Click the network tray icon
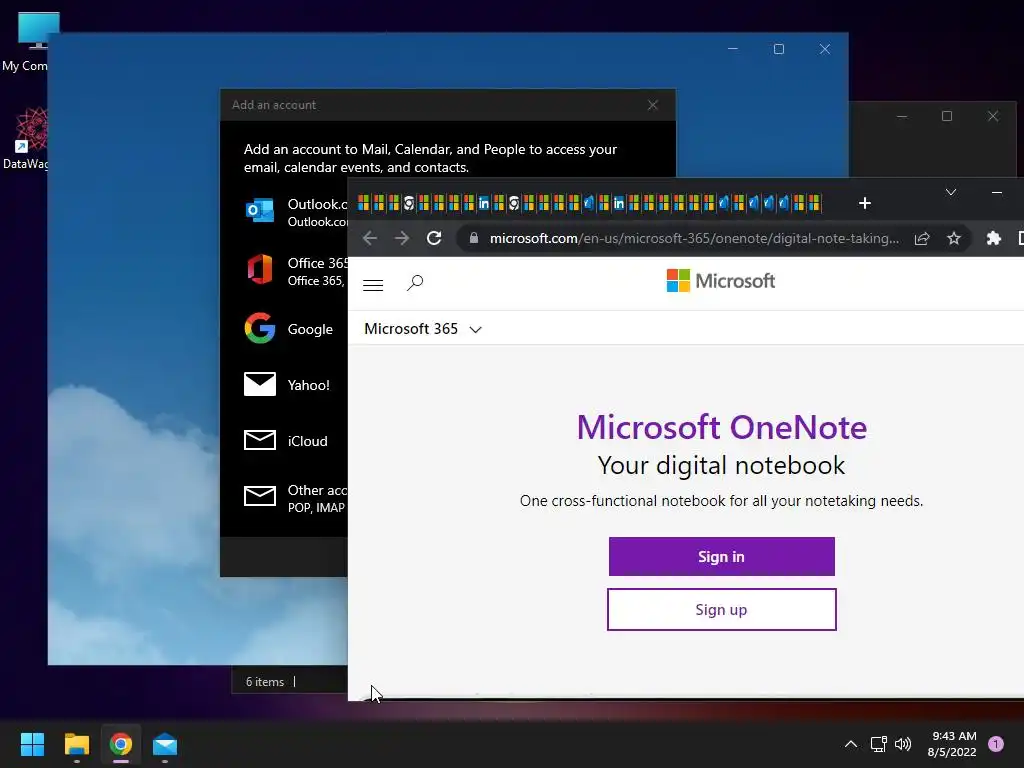Image resolution: width=1024 pixels, height=768 pixels. [x=878, y=744]
